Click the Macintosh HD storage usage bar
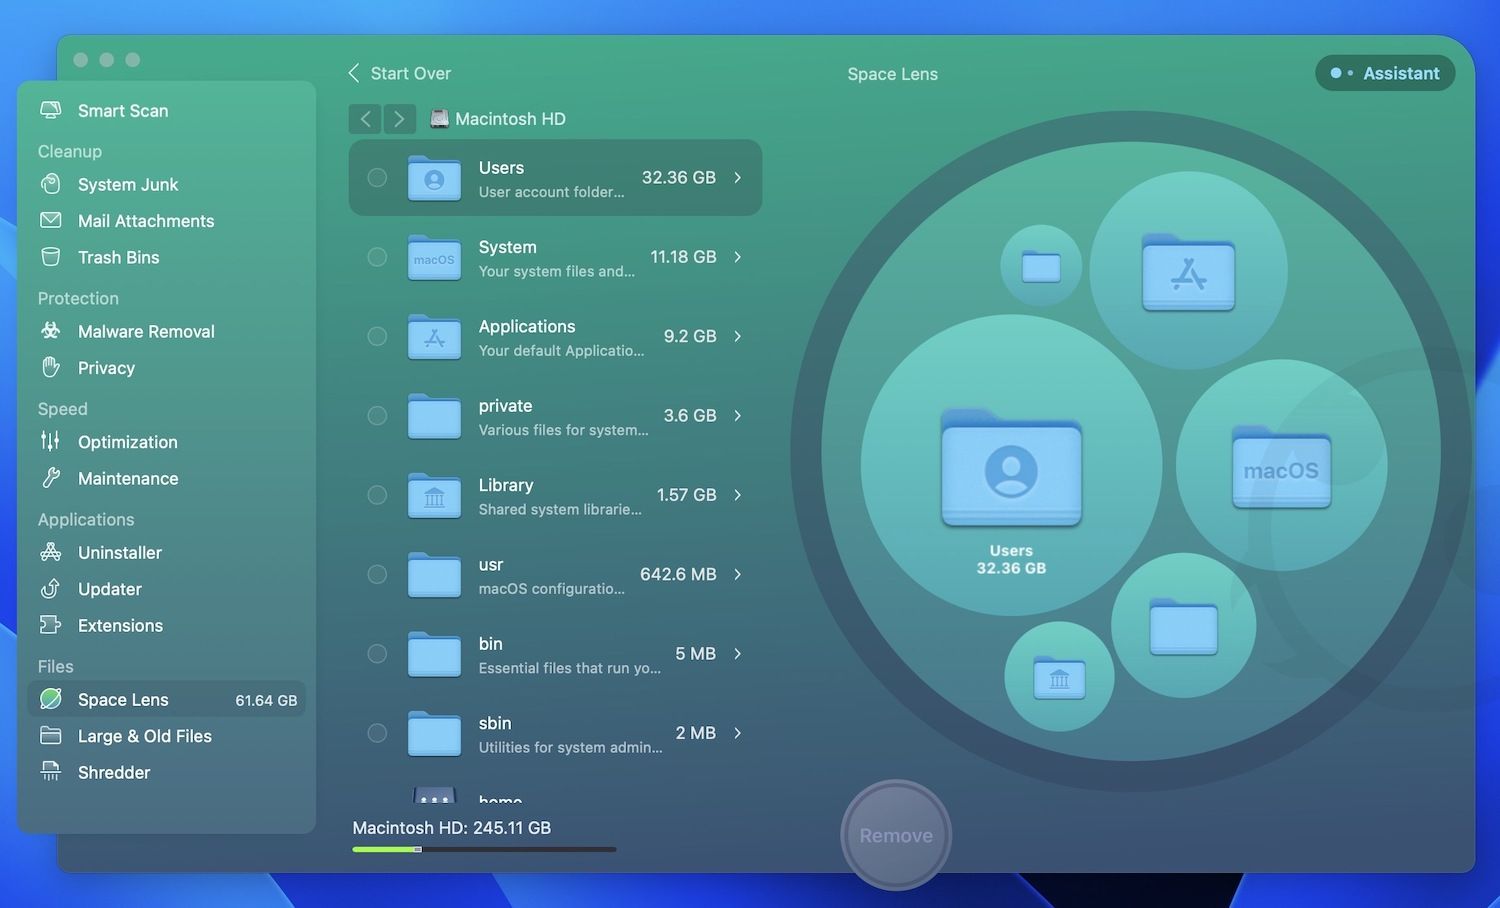The height and width of the screenshot is (908, 1500). point(484,849)
